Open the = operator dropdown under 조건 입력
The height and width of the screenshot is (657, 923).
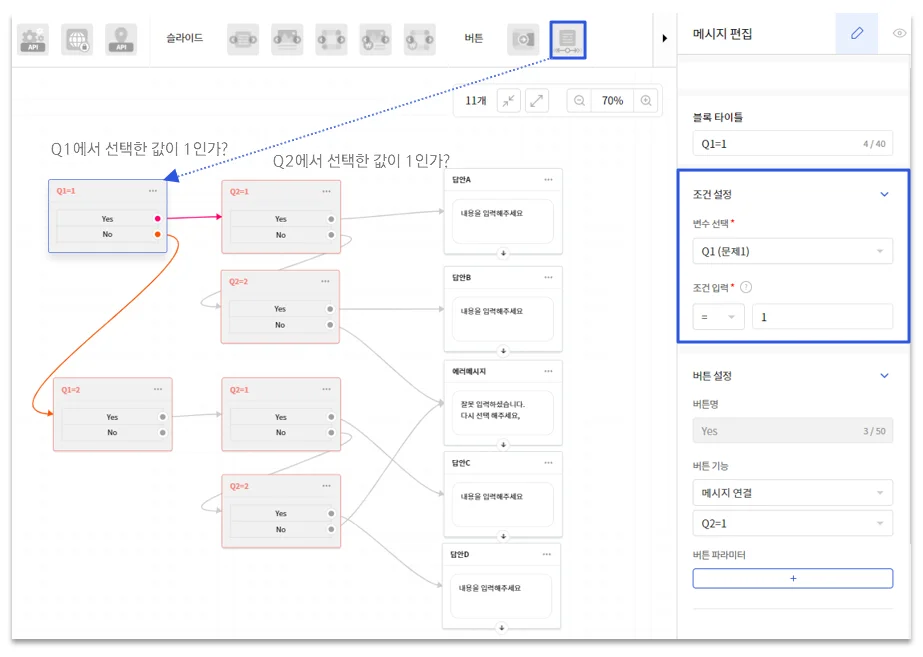(x=717, y=316)
